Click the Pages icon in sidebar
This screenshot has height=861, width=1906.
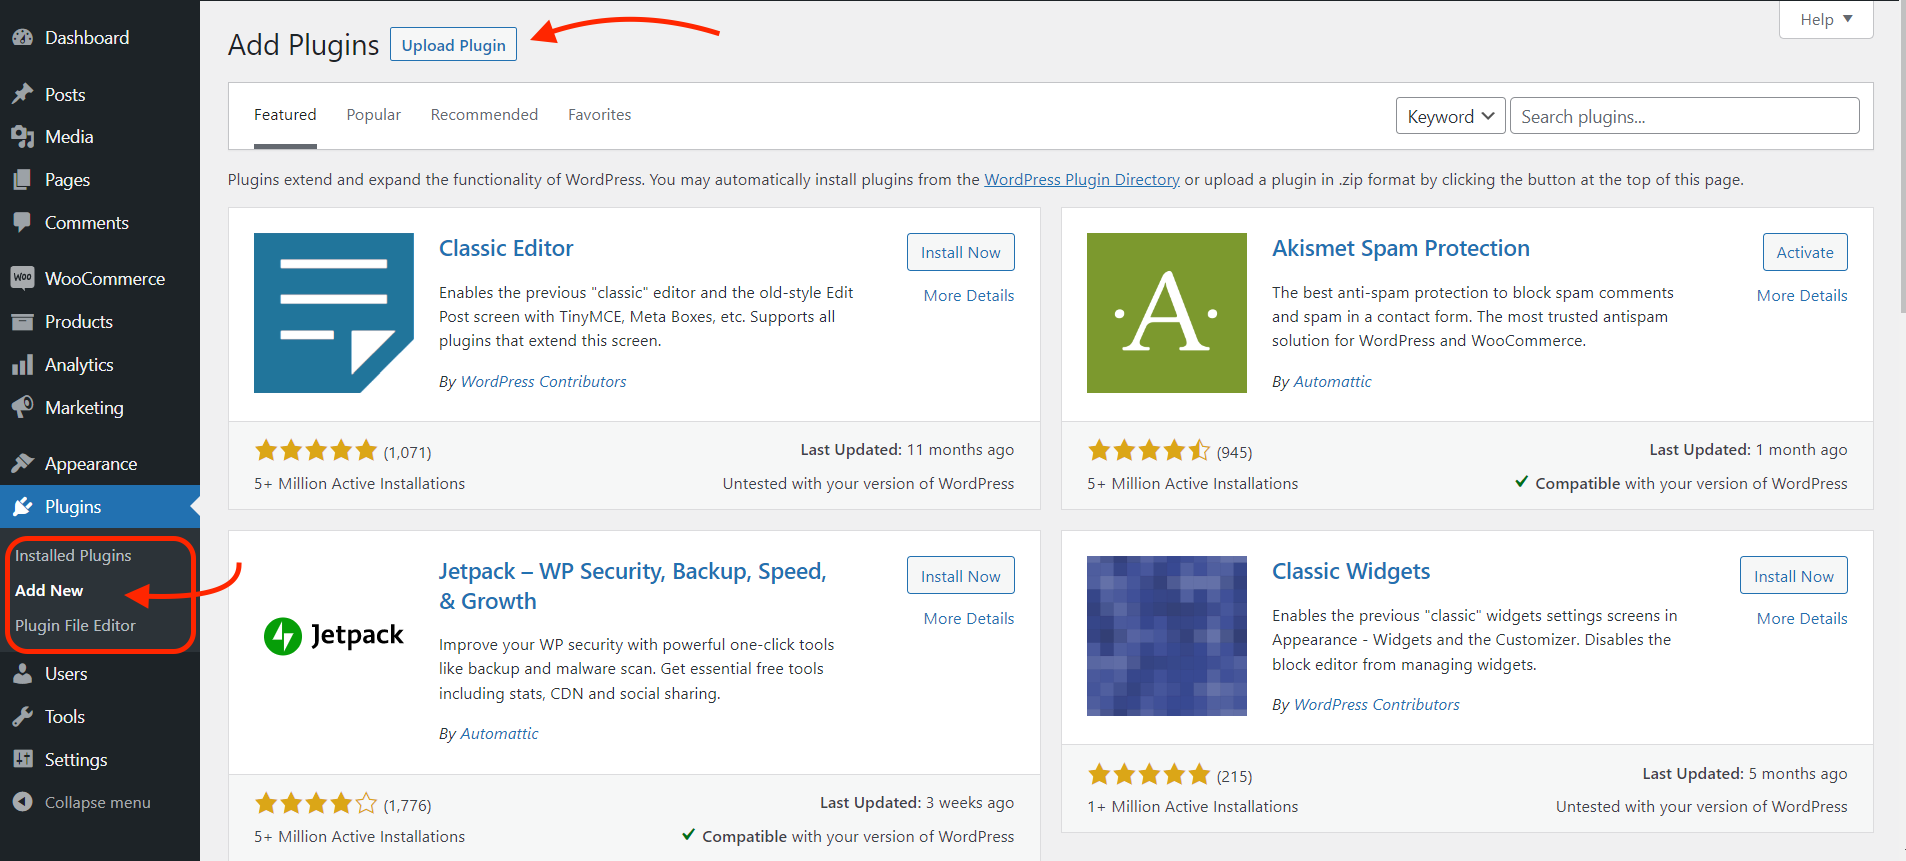[23, 180]
